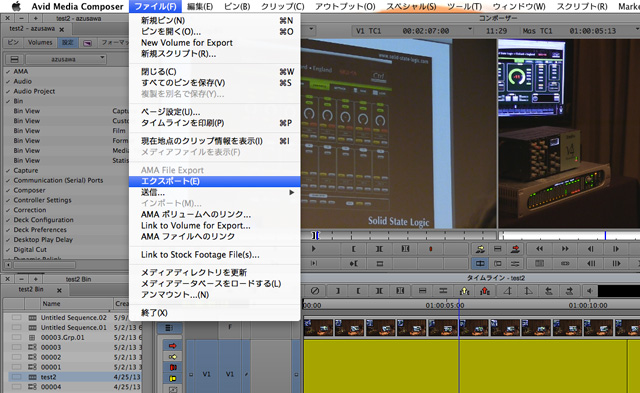640x393 pixels.
Task: Click the Rewind button under record monitor
Action: 539,249
